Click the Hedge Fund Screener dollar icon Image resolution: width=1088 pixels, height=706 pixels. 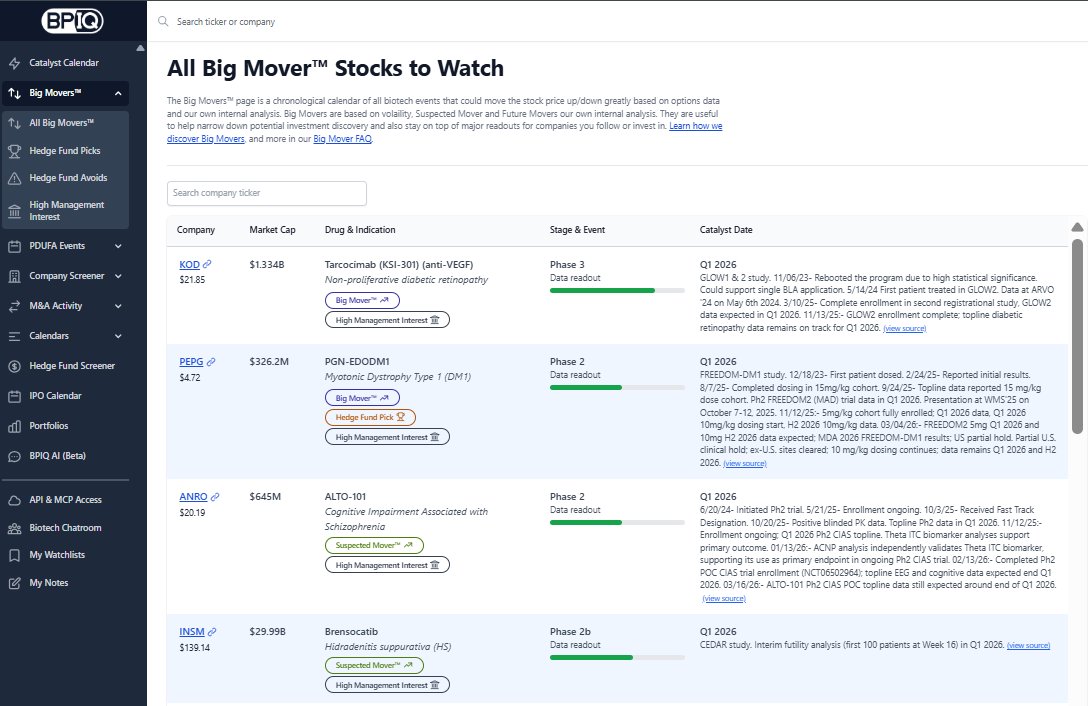[15, 366]
